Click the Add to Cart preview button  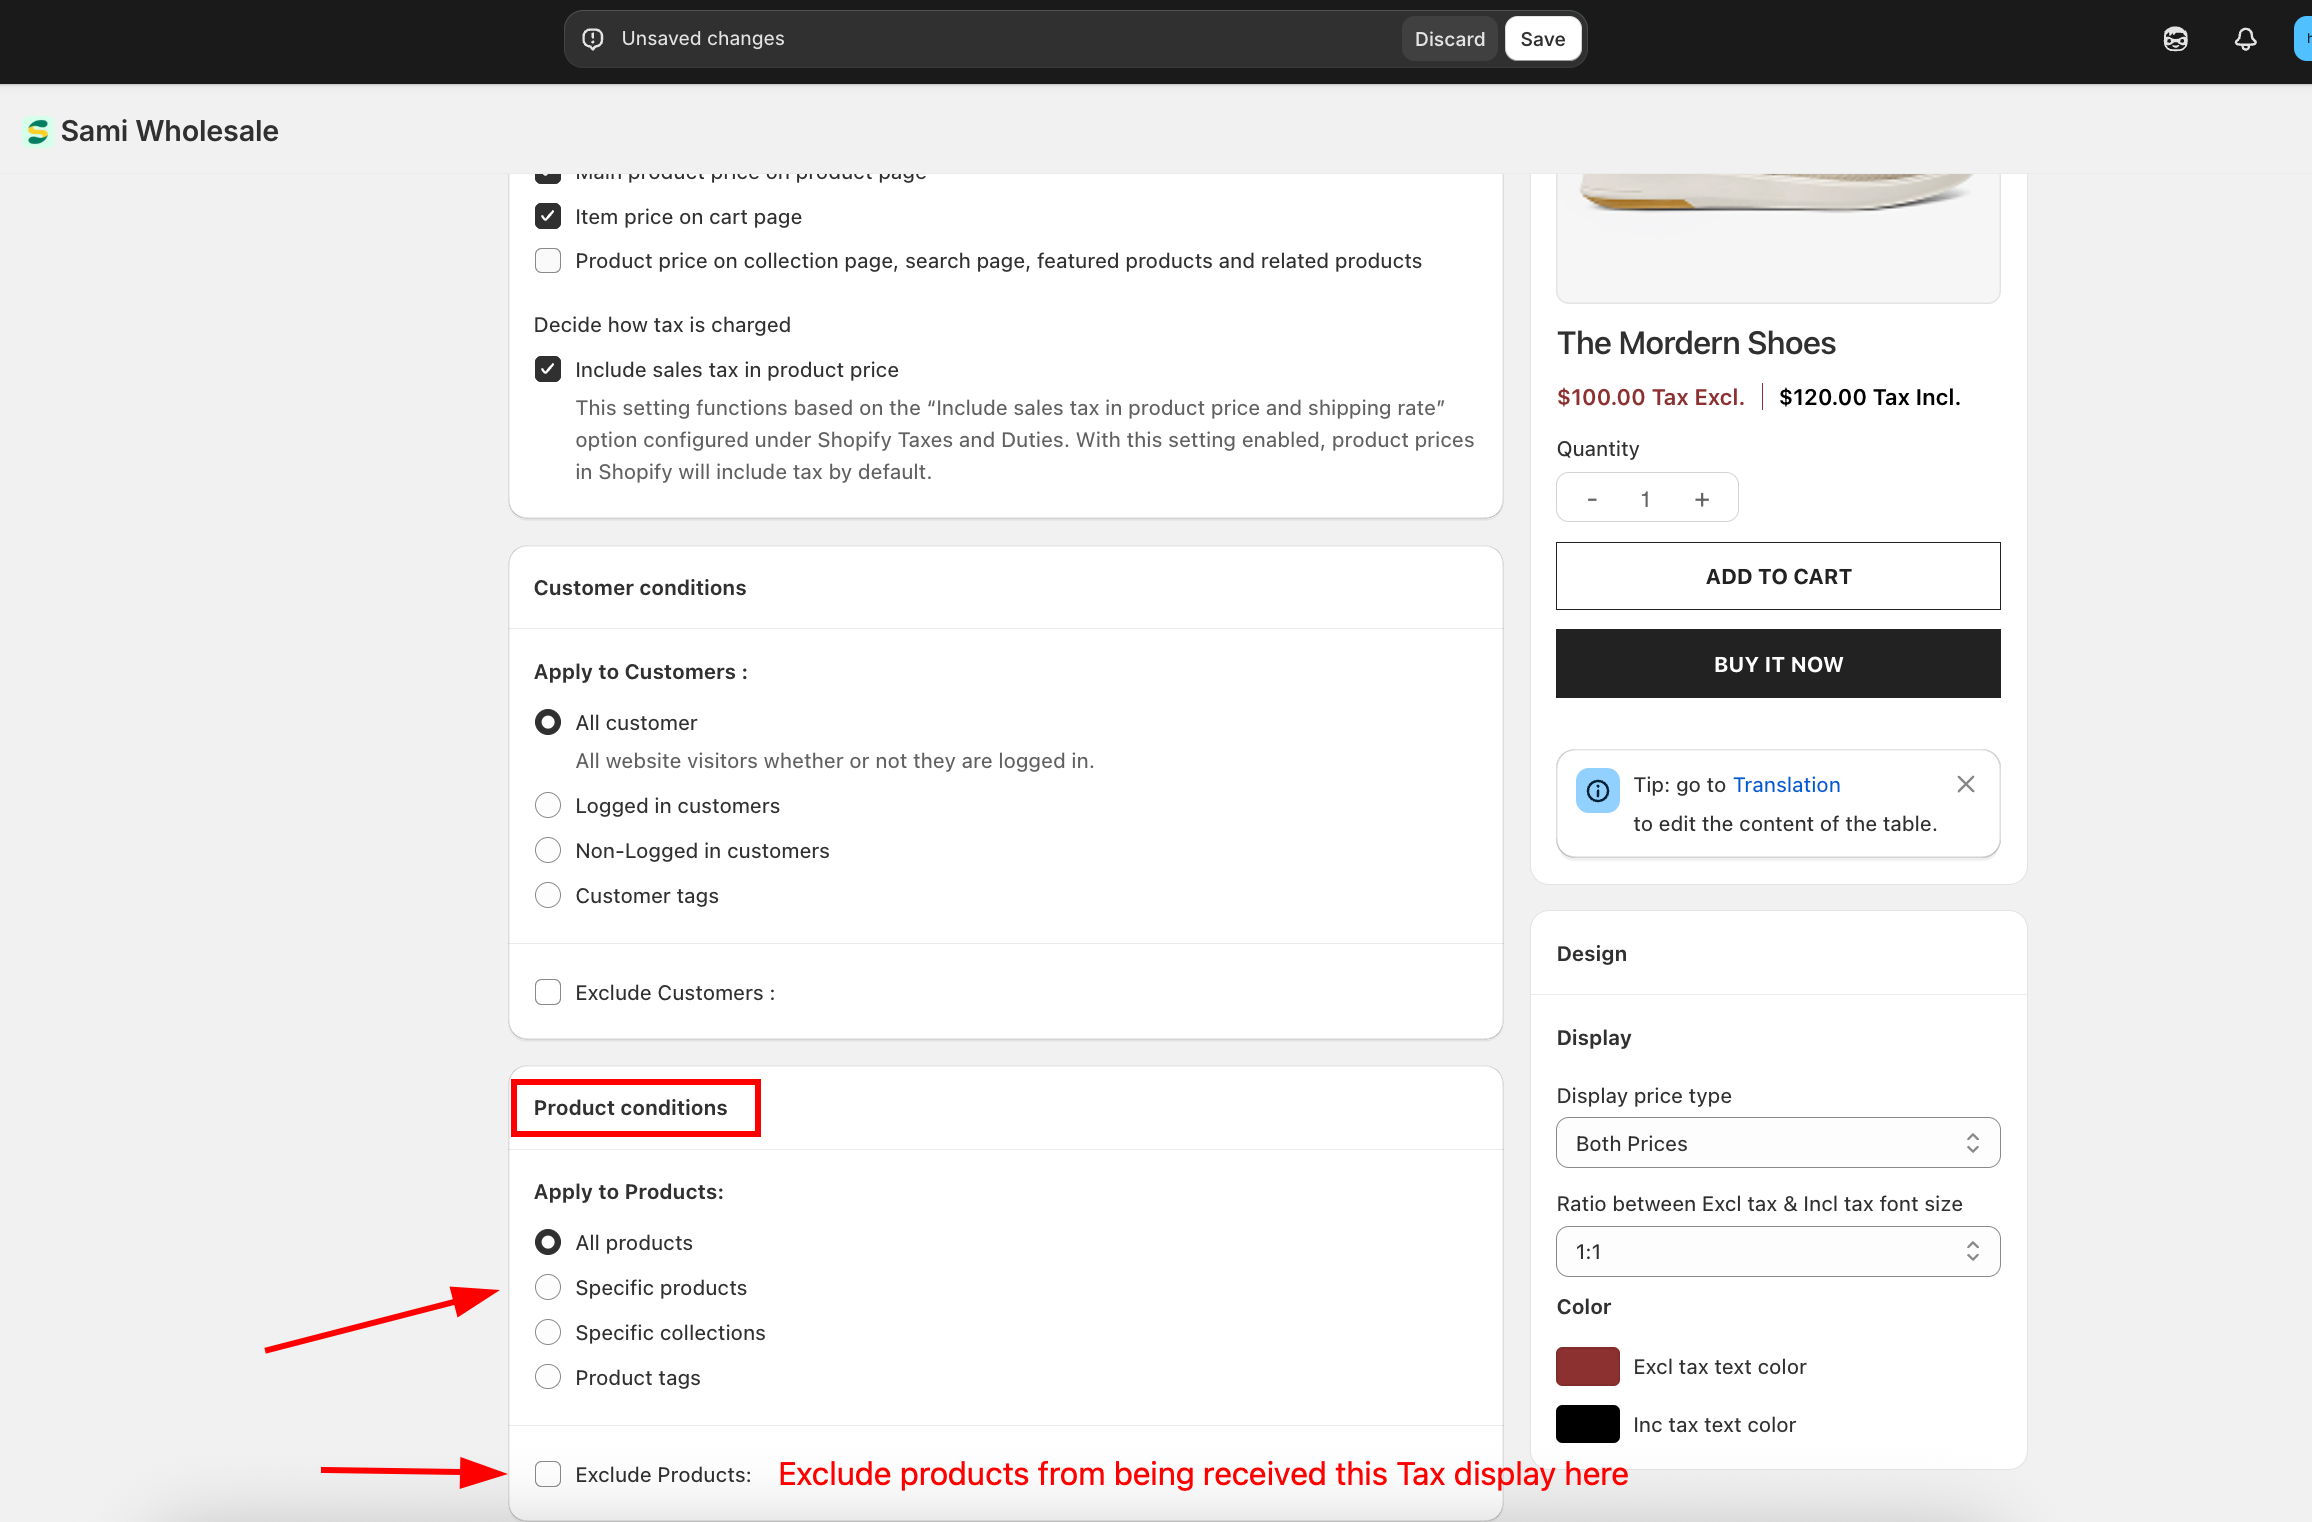click(x=1777, y=576)
